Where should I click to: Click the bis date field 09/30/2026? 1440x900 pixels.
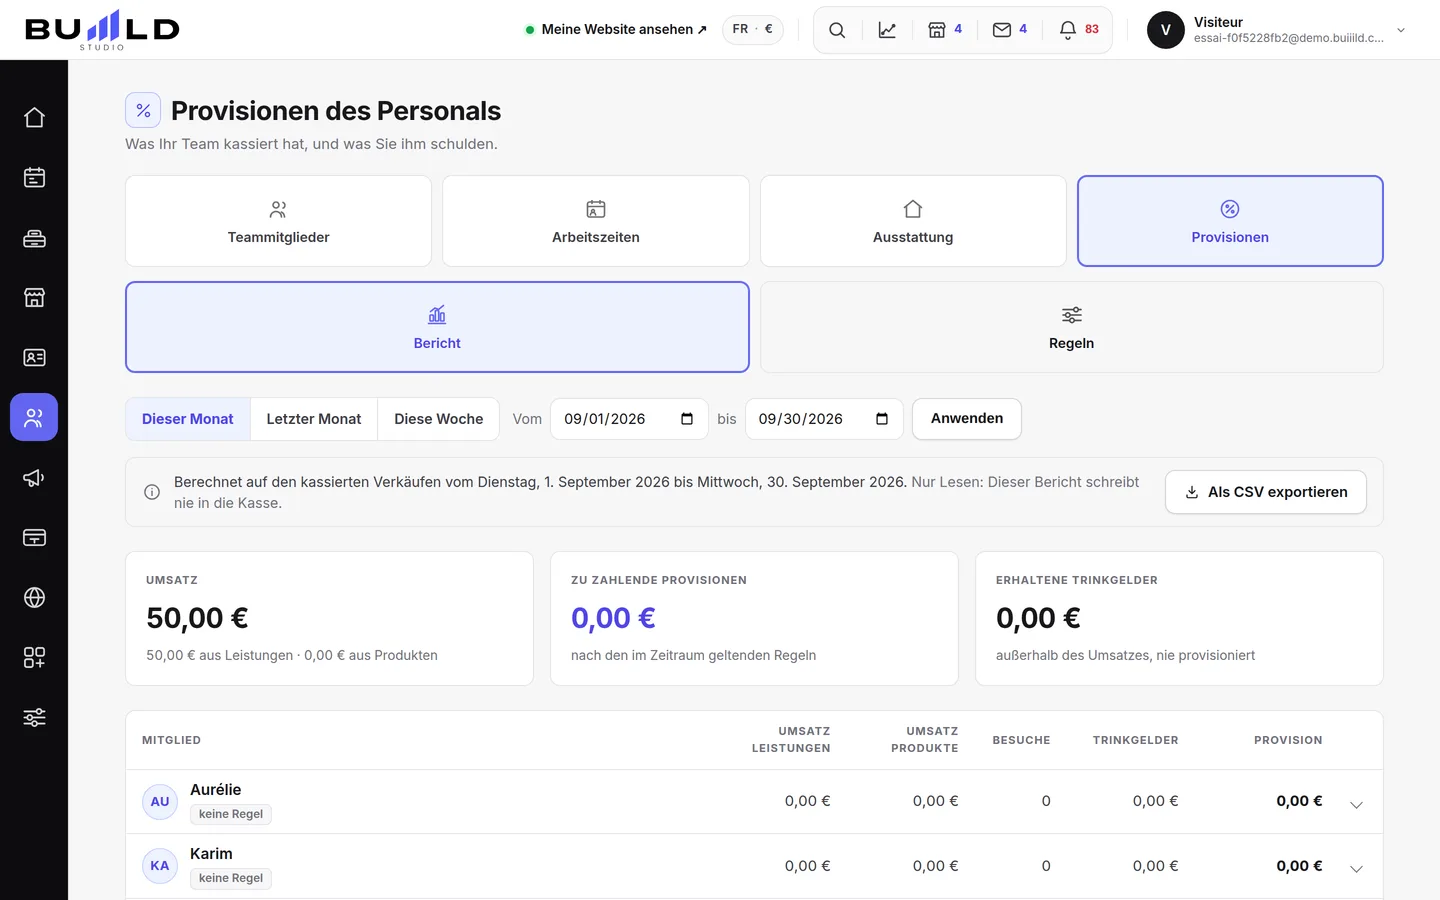click(824, 419)
